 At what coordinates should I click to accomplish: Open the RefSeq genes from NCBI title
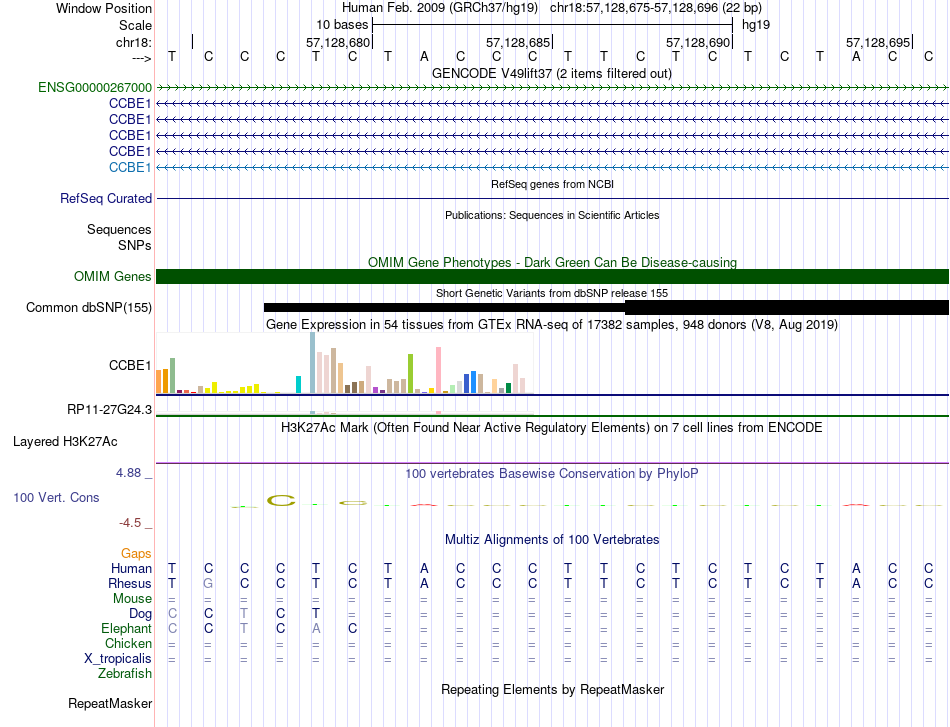[553, 184]
